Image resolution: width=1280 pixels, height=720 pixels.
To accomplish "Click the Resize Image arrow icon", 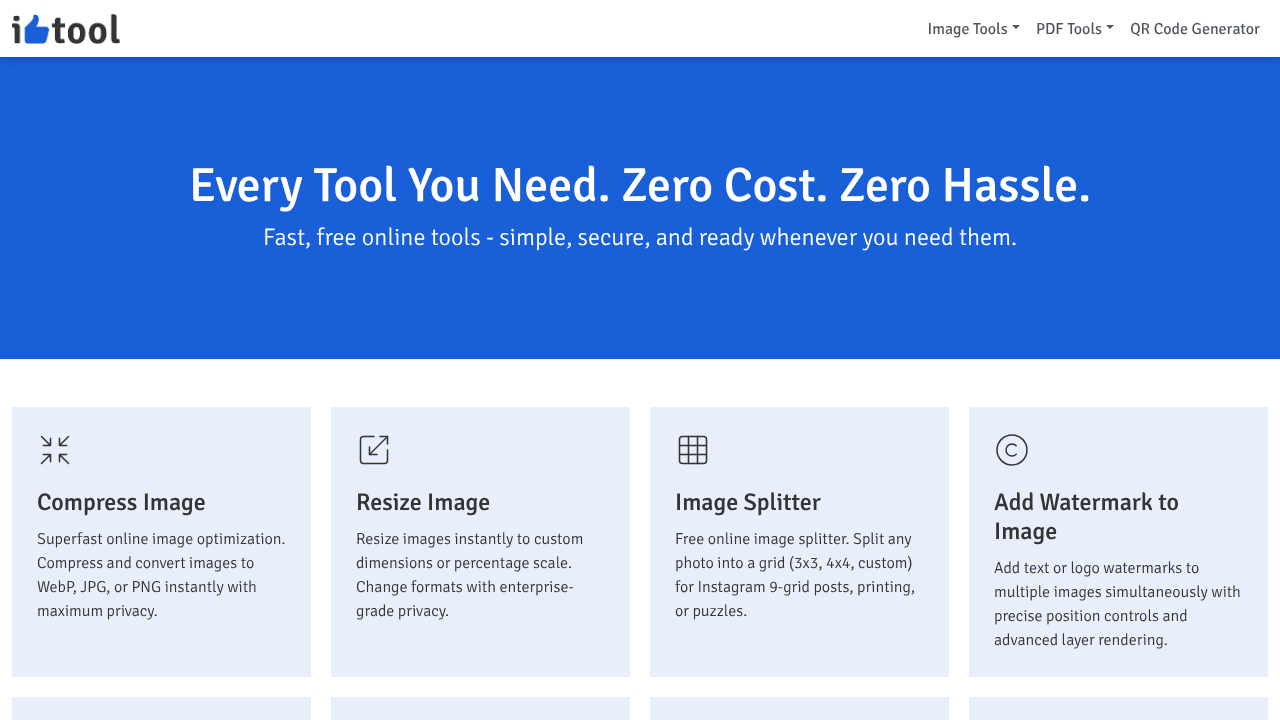I will [x=374, y=450].
